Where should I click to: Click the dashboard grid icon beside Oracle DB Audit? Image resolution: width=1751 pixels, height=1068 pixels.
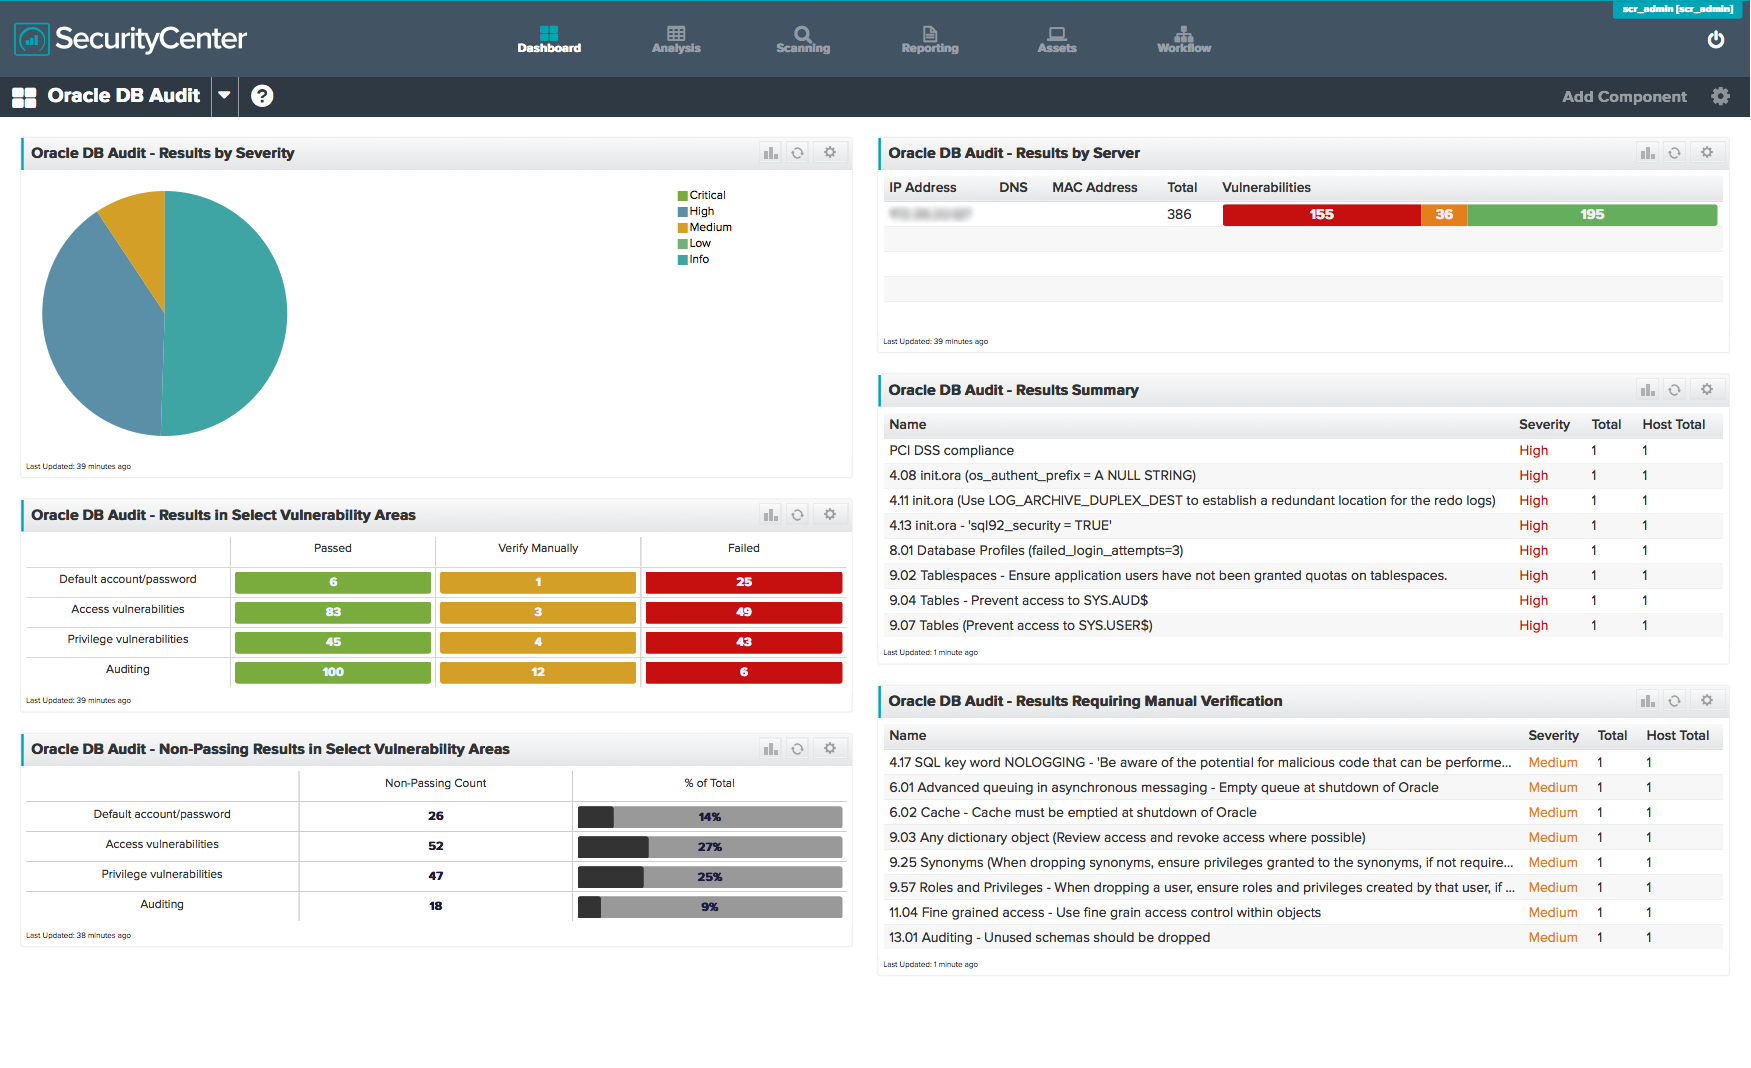pos(24,97)
